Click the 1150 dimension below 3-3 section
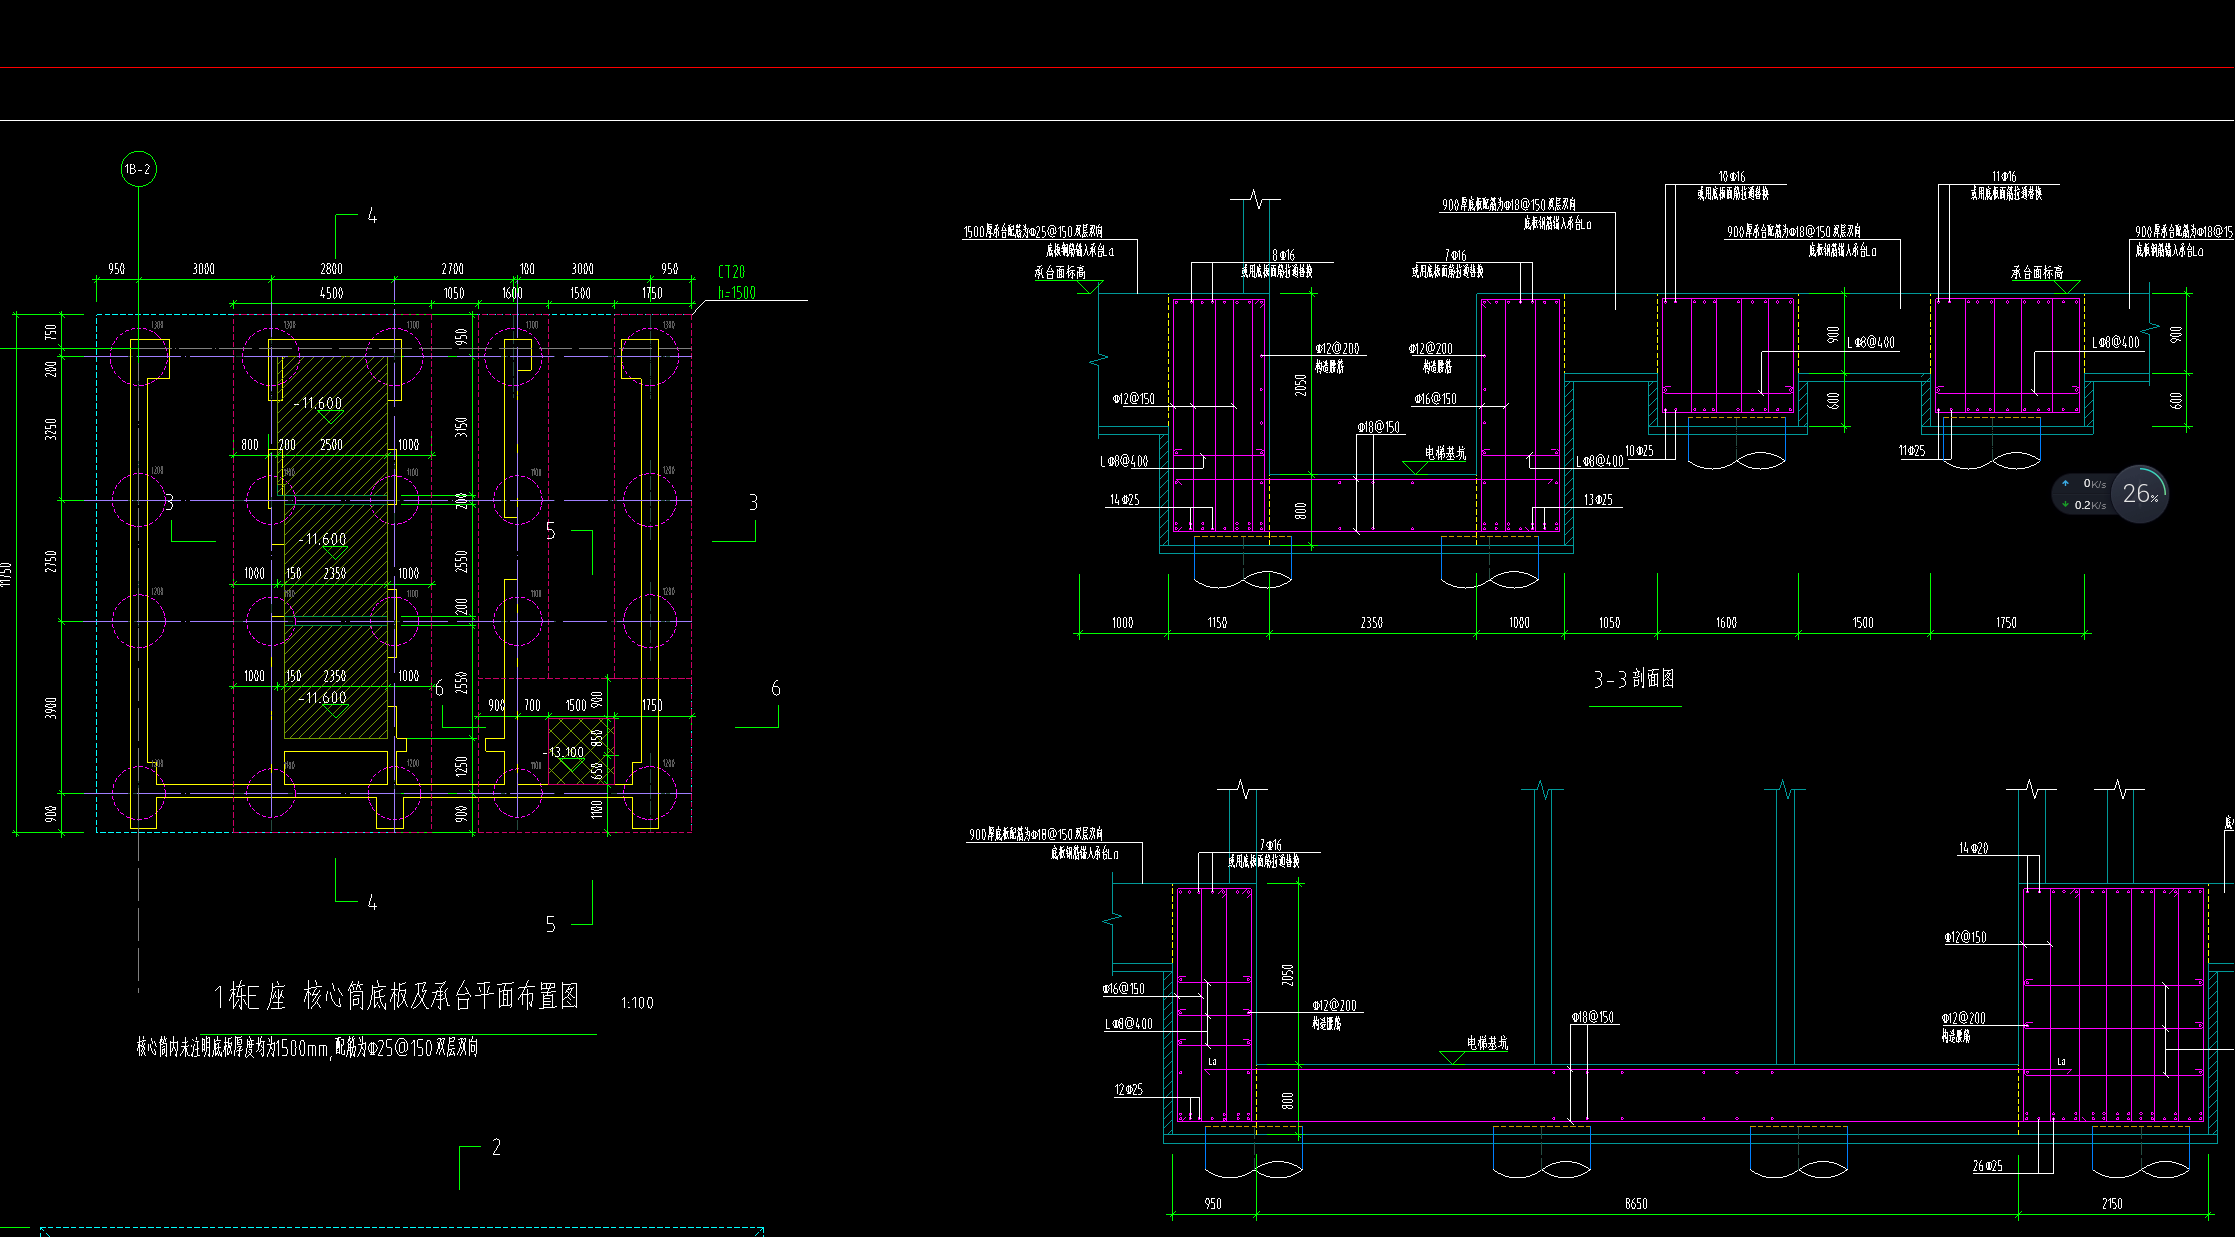 (1217, 623)
